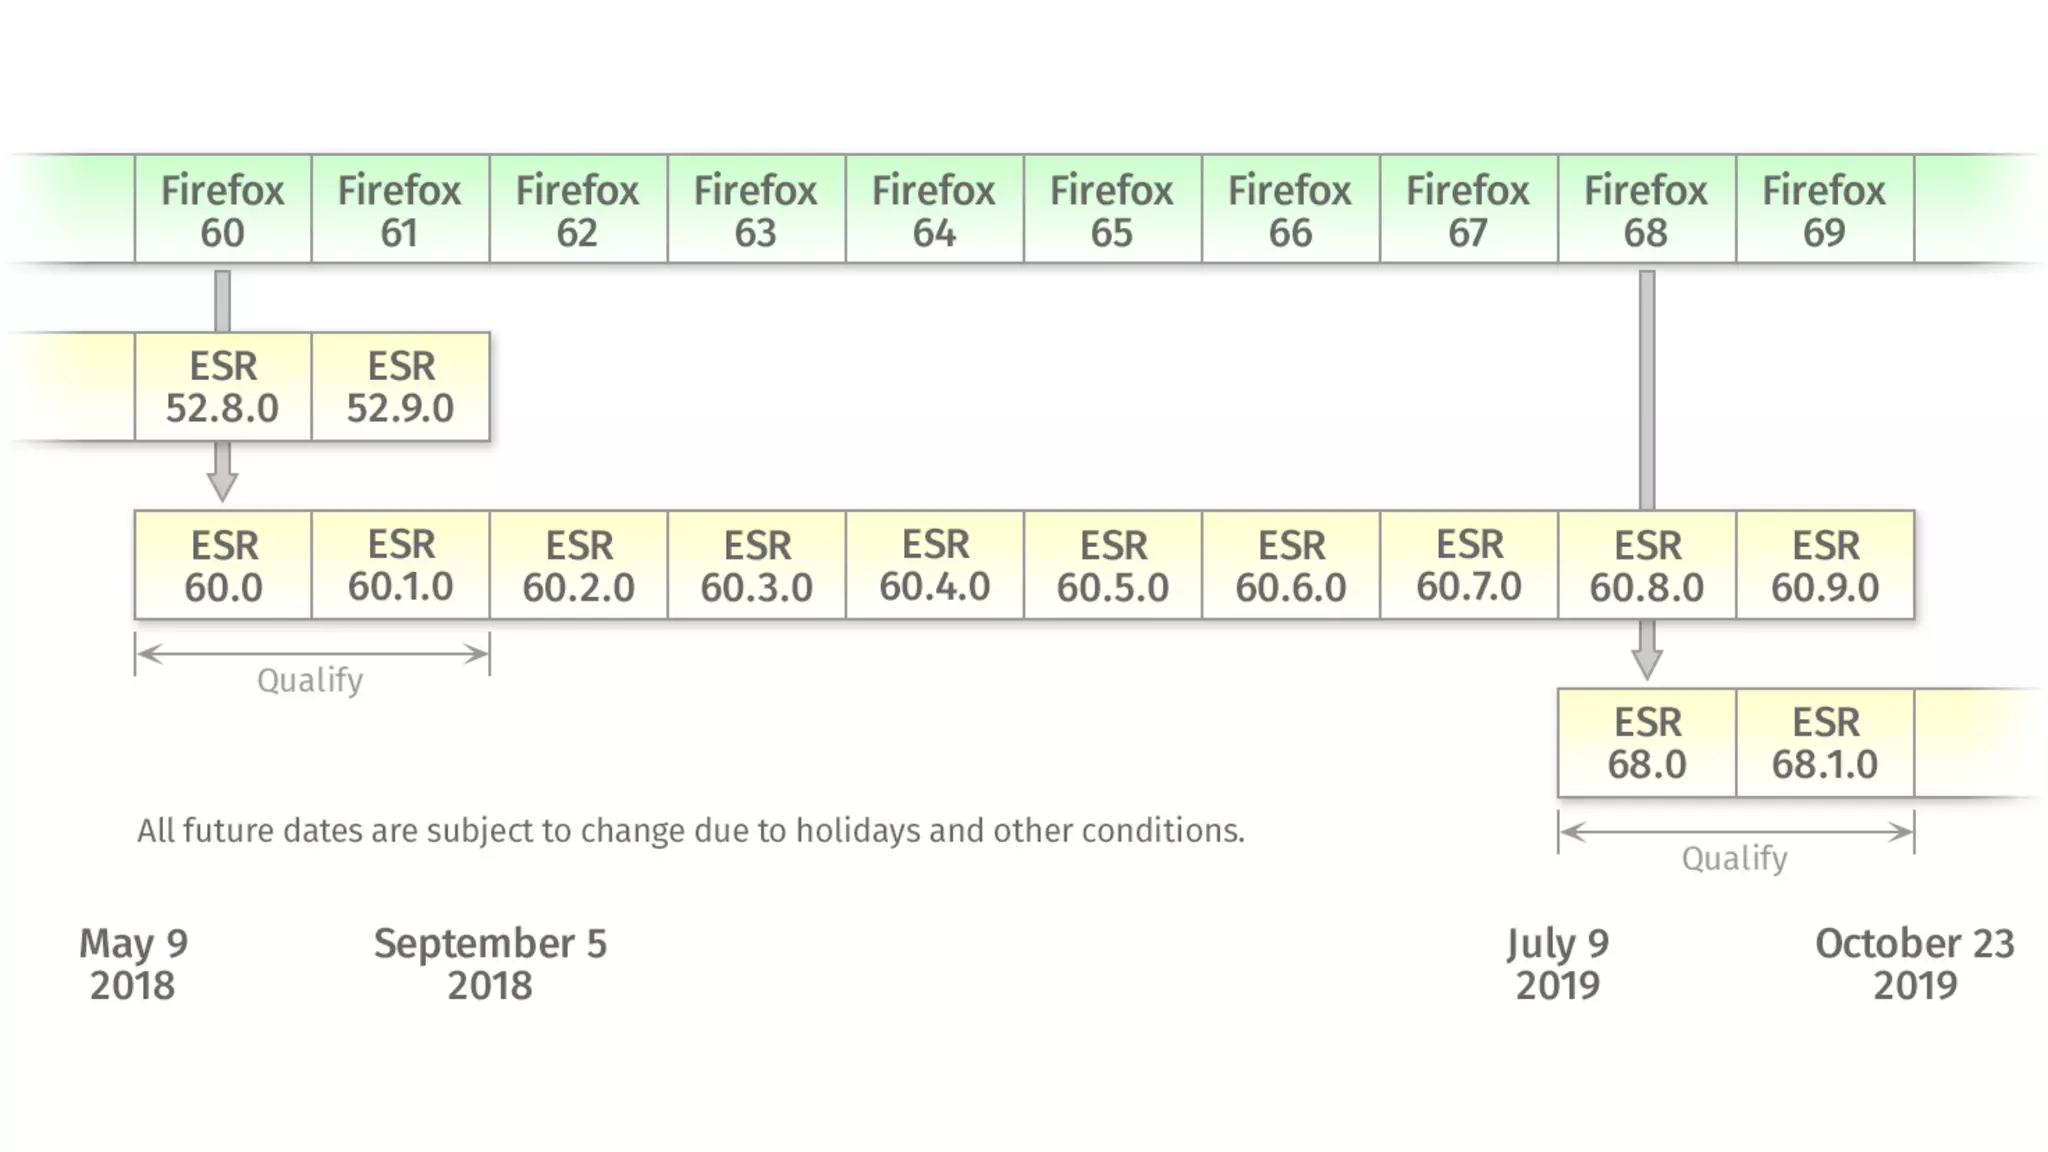Select the Firefox 64 release cell
The width and height of the screenshot is (2048, 1152).
pyautogui.click(x=935, y=209)
